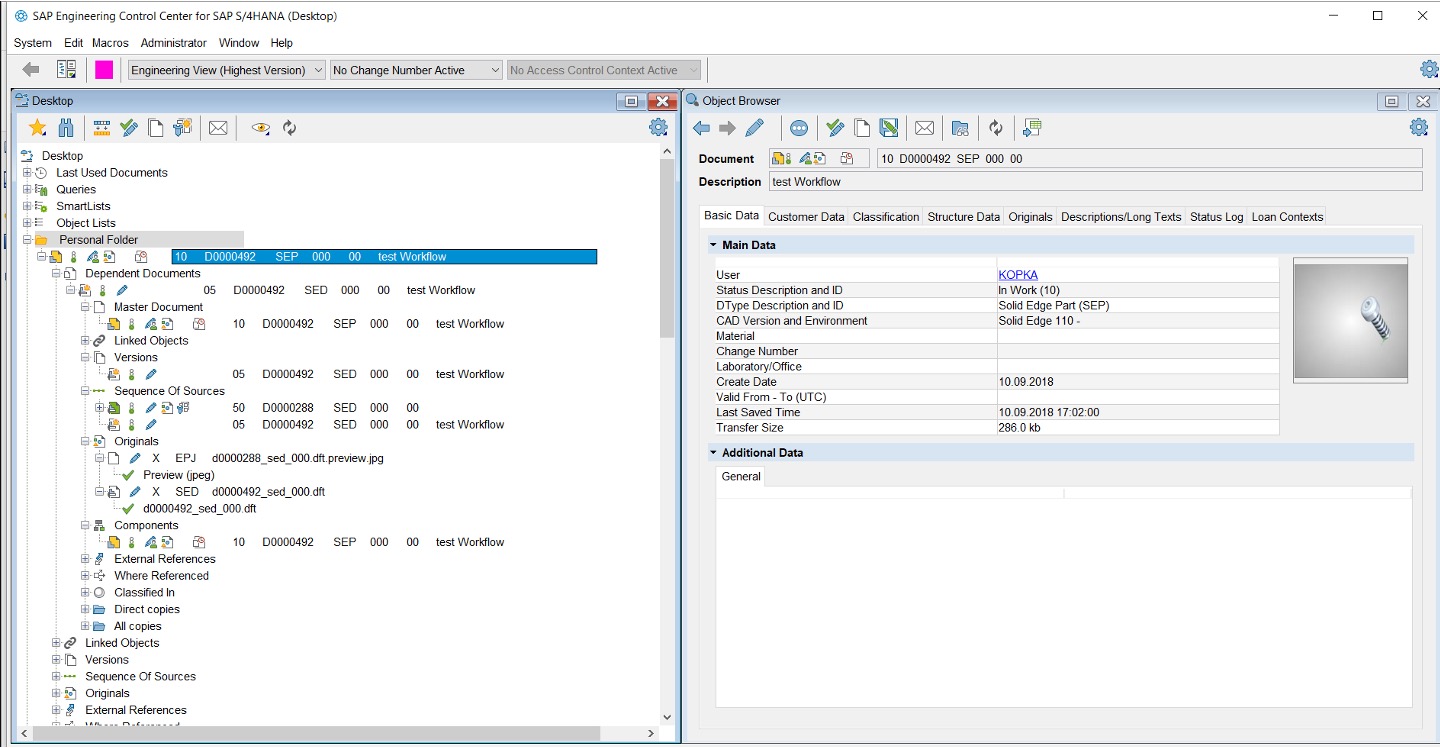Refresh the Desktop panel
This screenshot has width=1440, height=748.
coord(289,127)
